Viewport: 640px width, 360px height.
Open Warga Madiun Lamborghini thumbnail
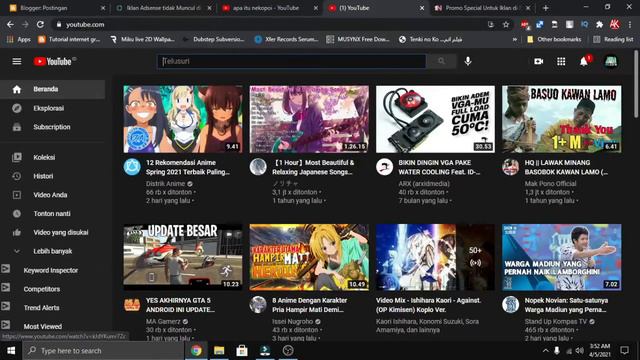pos(562,257)
